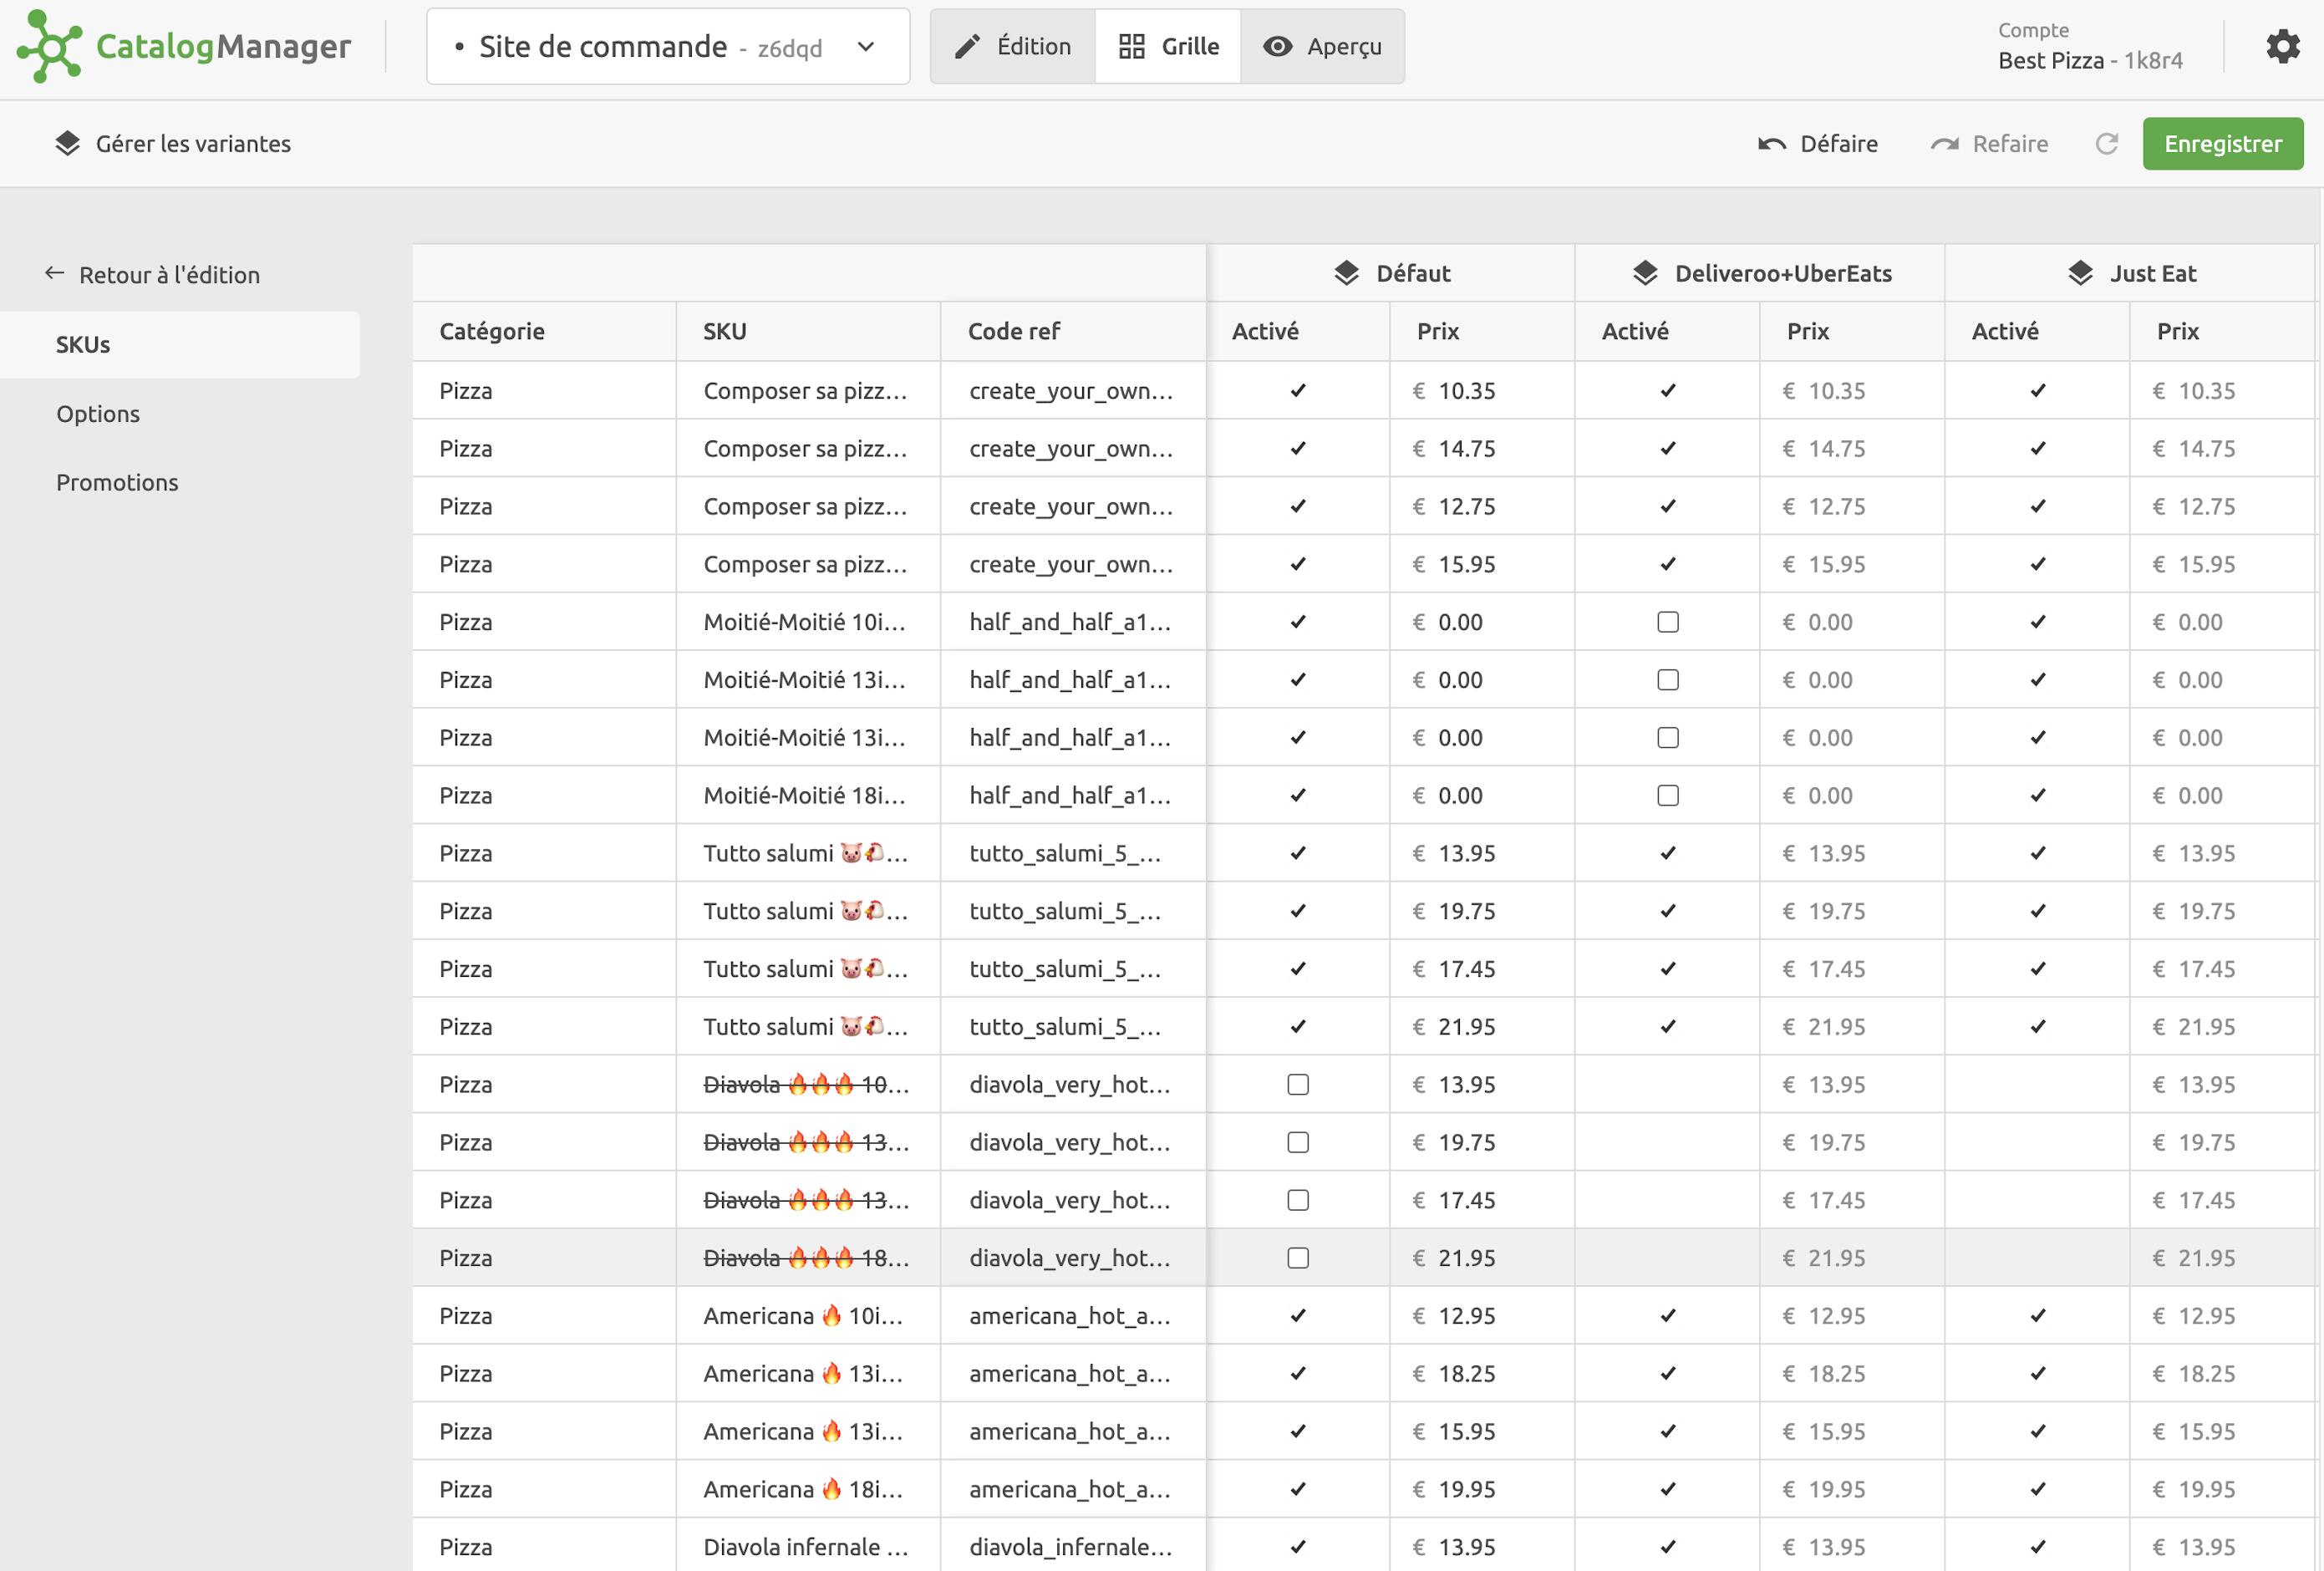Click Défaut price € 12.95 Americana row
Screen dimensions: 2324x1571
point(1482,1316)
